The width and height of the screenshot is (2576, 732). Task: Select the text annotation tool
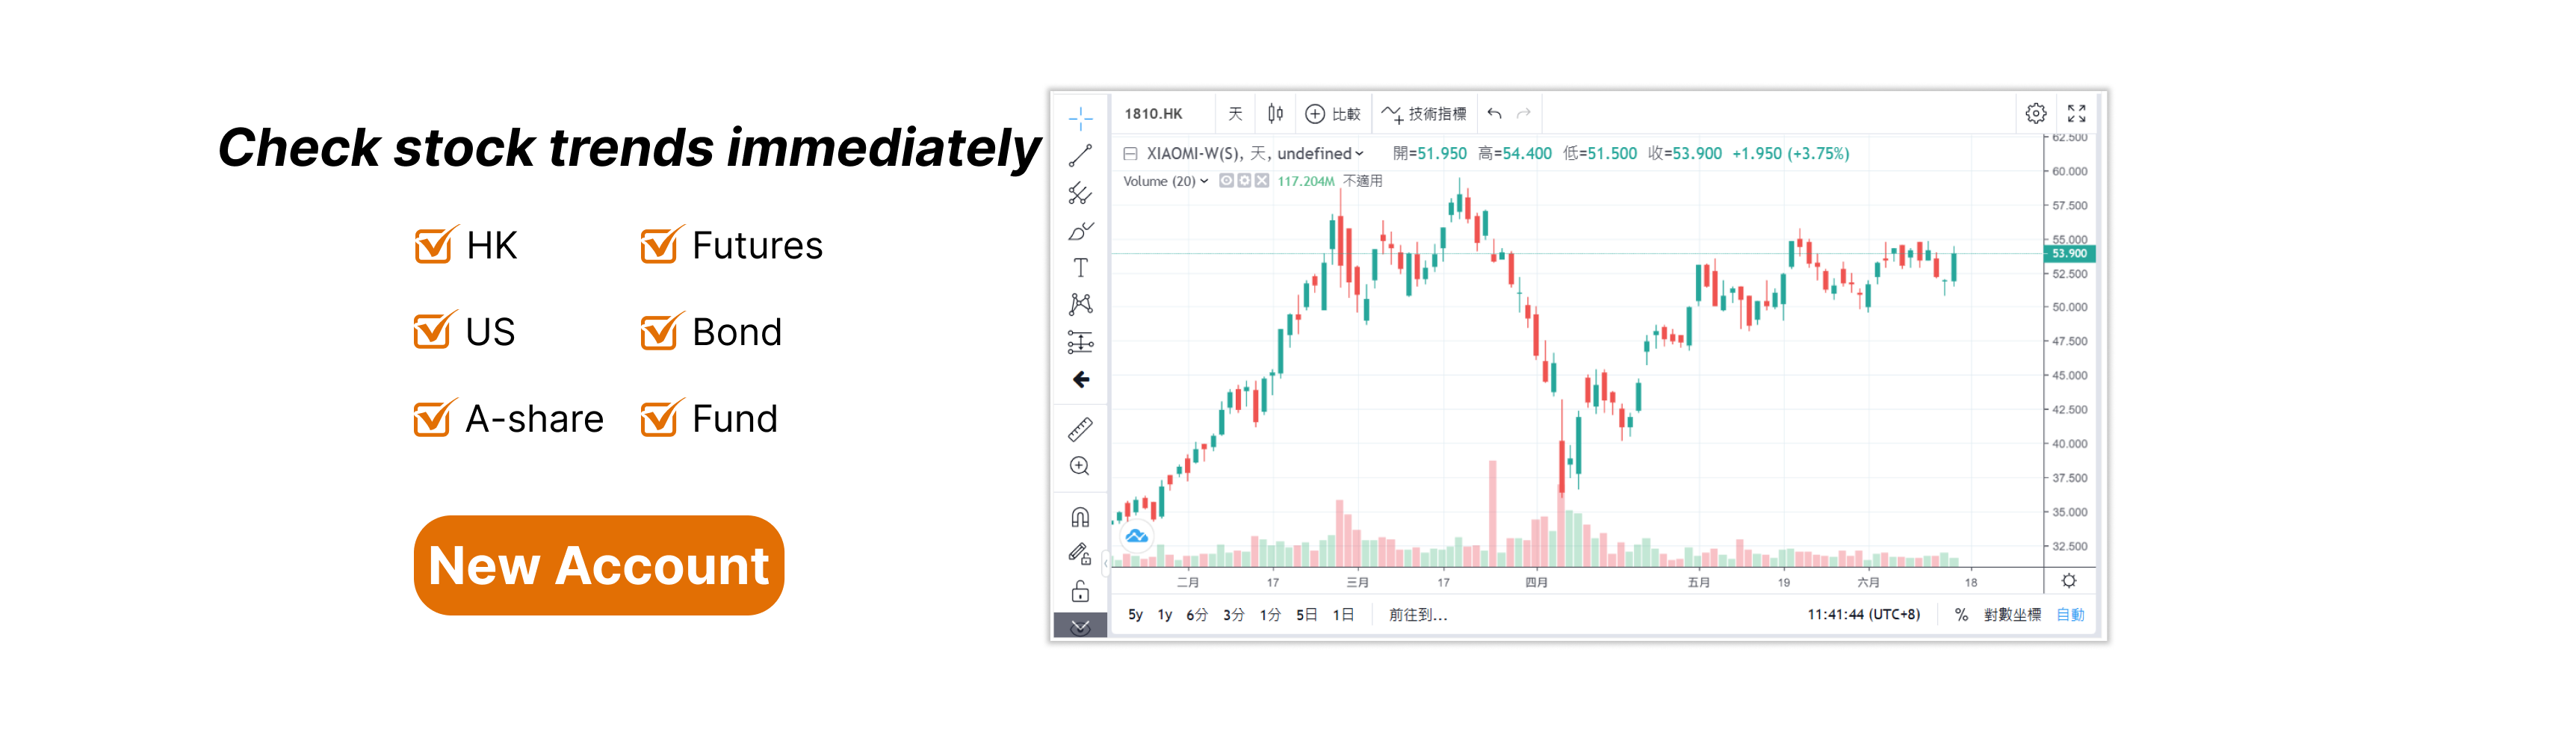[x=1080, y=267]
